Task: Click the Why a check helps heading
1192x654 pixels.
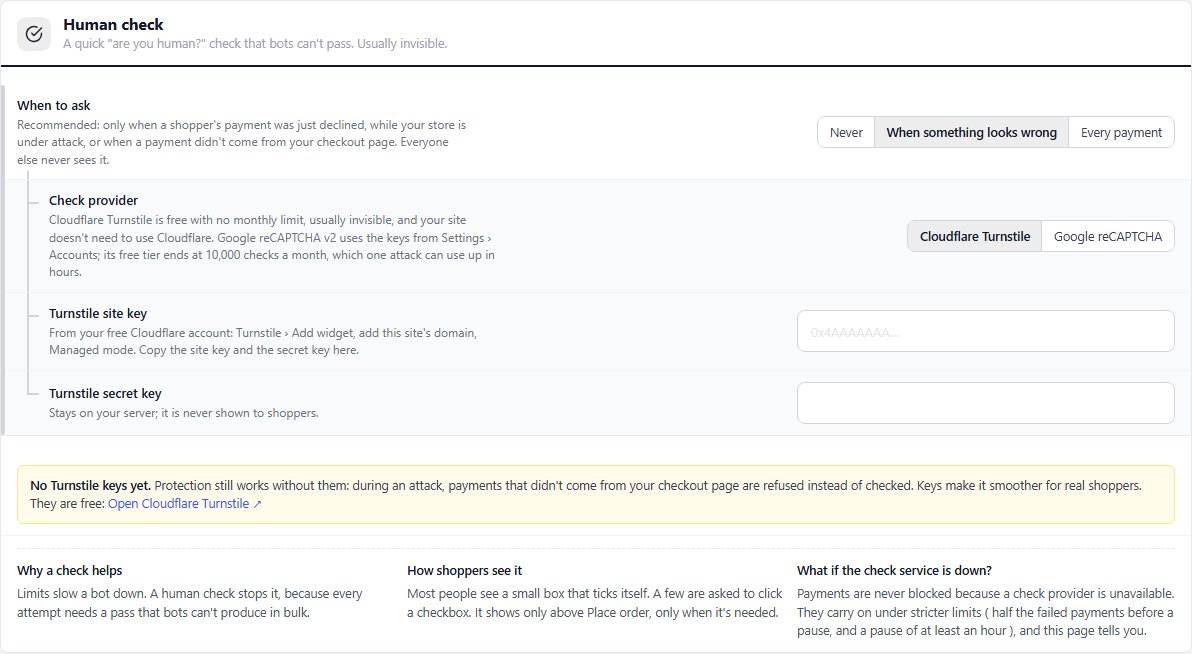Action: pos(70,570)
